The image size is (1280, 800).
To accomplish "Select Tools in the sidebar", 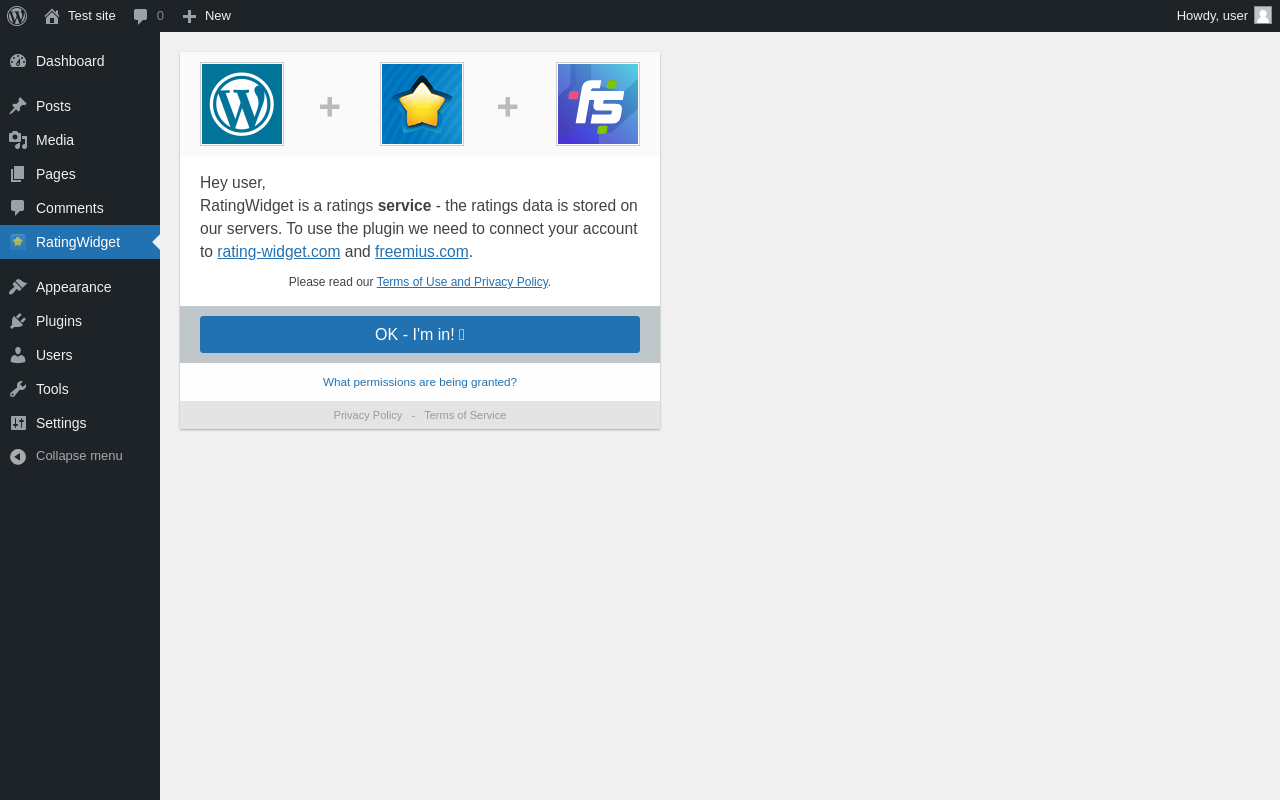I will 80,389.
